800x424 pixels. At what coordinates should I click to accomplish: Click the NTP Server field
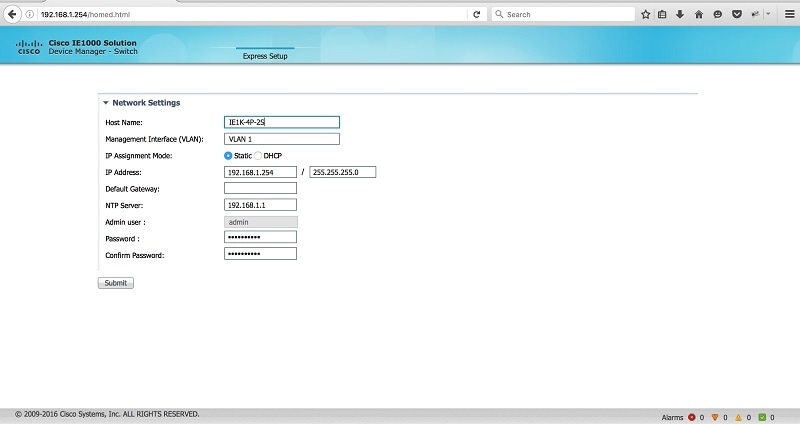(260, 205)
